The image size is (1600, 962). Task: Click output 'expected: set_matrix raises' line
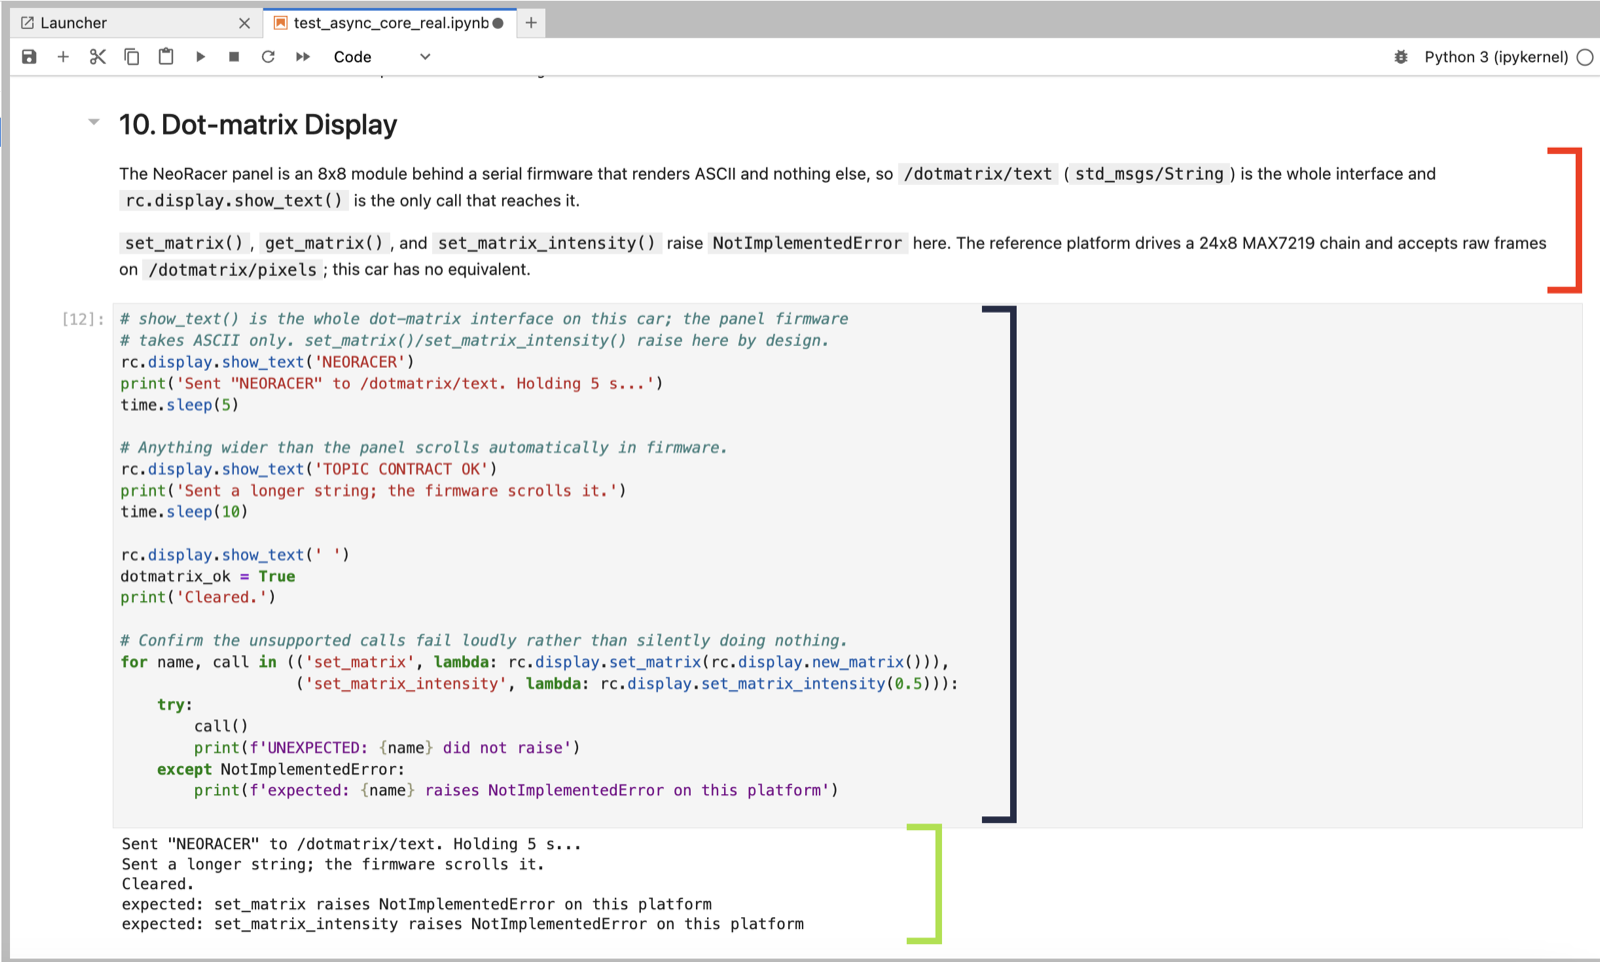coord(417,904)
